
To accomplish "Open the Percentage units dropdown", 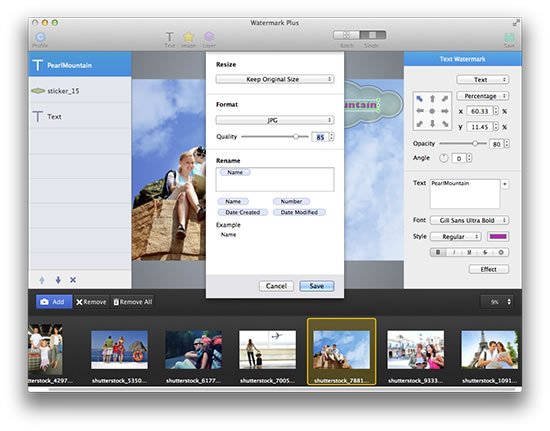I will pyautogui.click(x=483, y=96).
